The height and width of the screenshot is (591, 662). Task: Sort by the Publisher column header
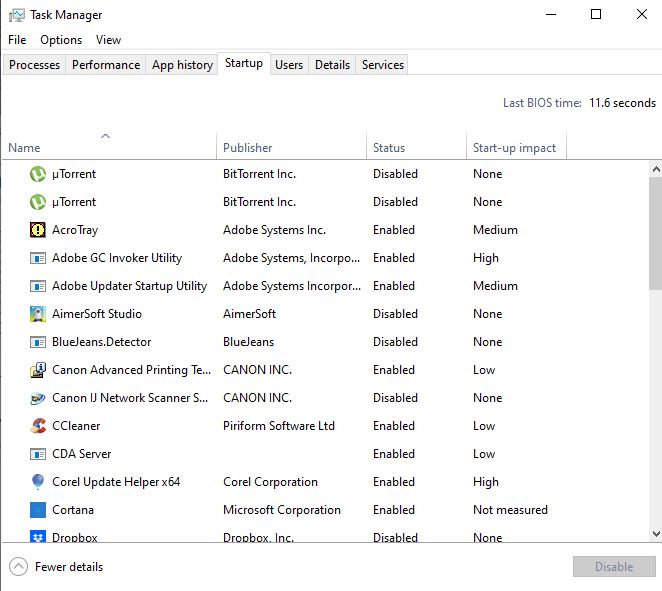tap(291, 148)
